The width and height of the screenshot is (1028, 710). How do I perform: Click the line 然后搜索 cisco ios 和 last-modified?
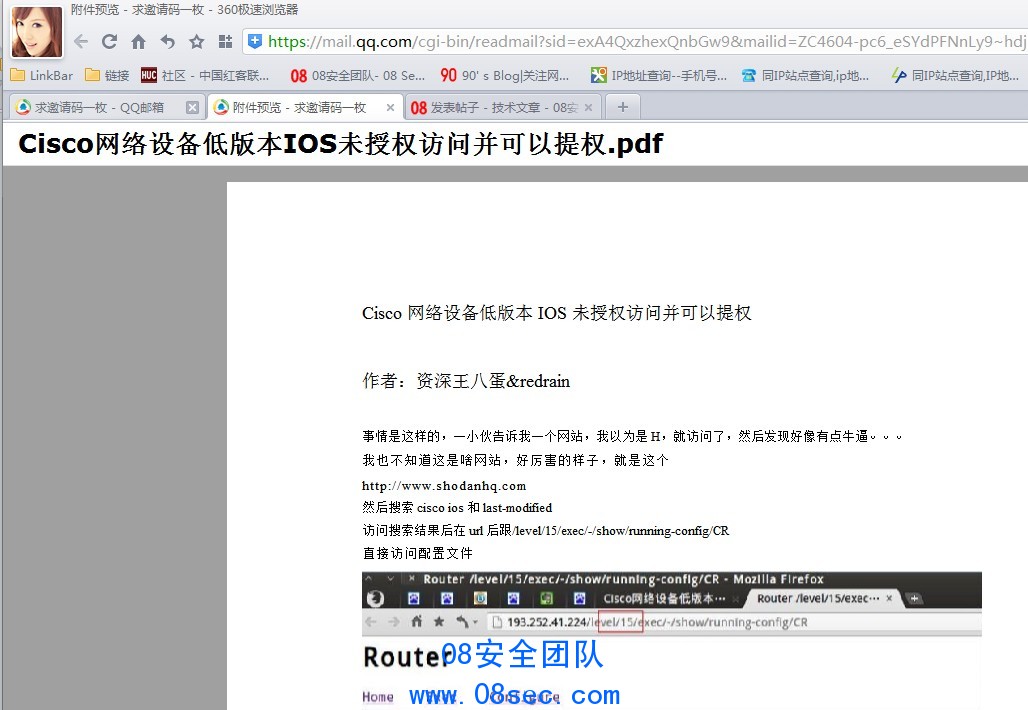pos(457,508)
